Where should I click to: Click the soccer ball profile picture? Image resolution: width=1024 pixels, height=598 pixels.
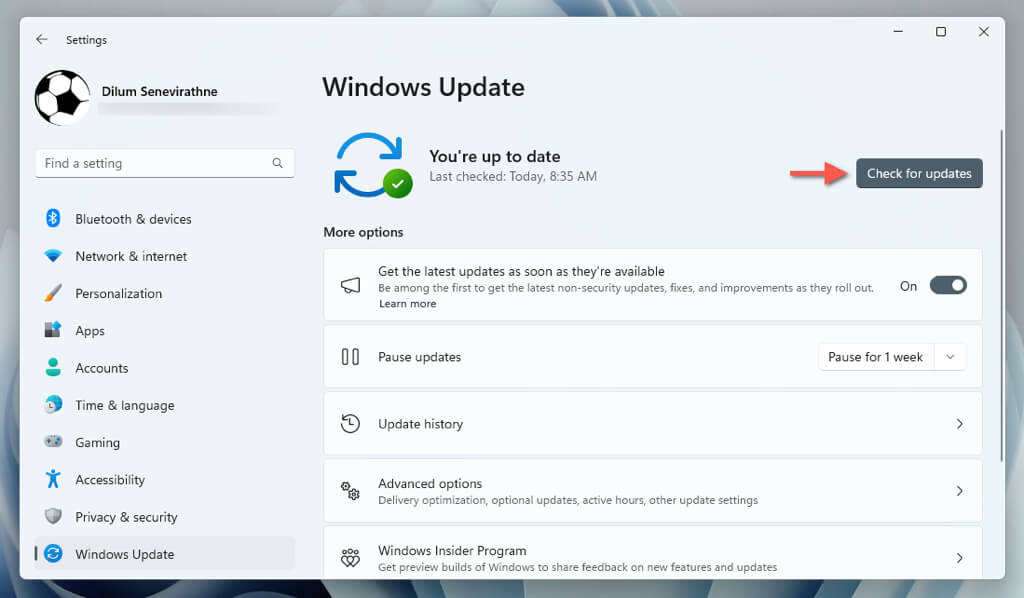pyautogui.click(x=63, y=98)
